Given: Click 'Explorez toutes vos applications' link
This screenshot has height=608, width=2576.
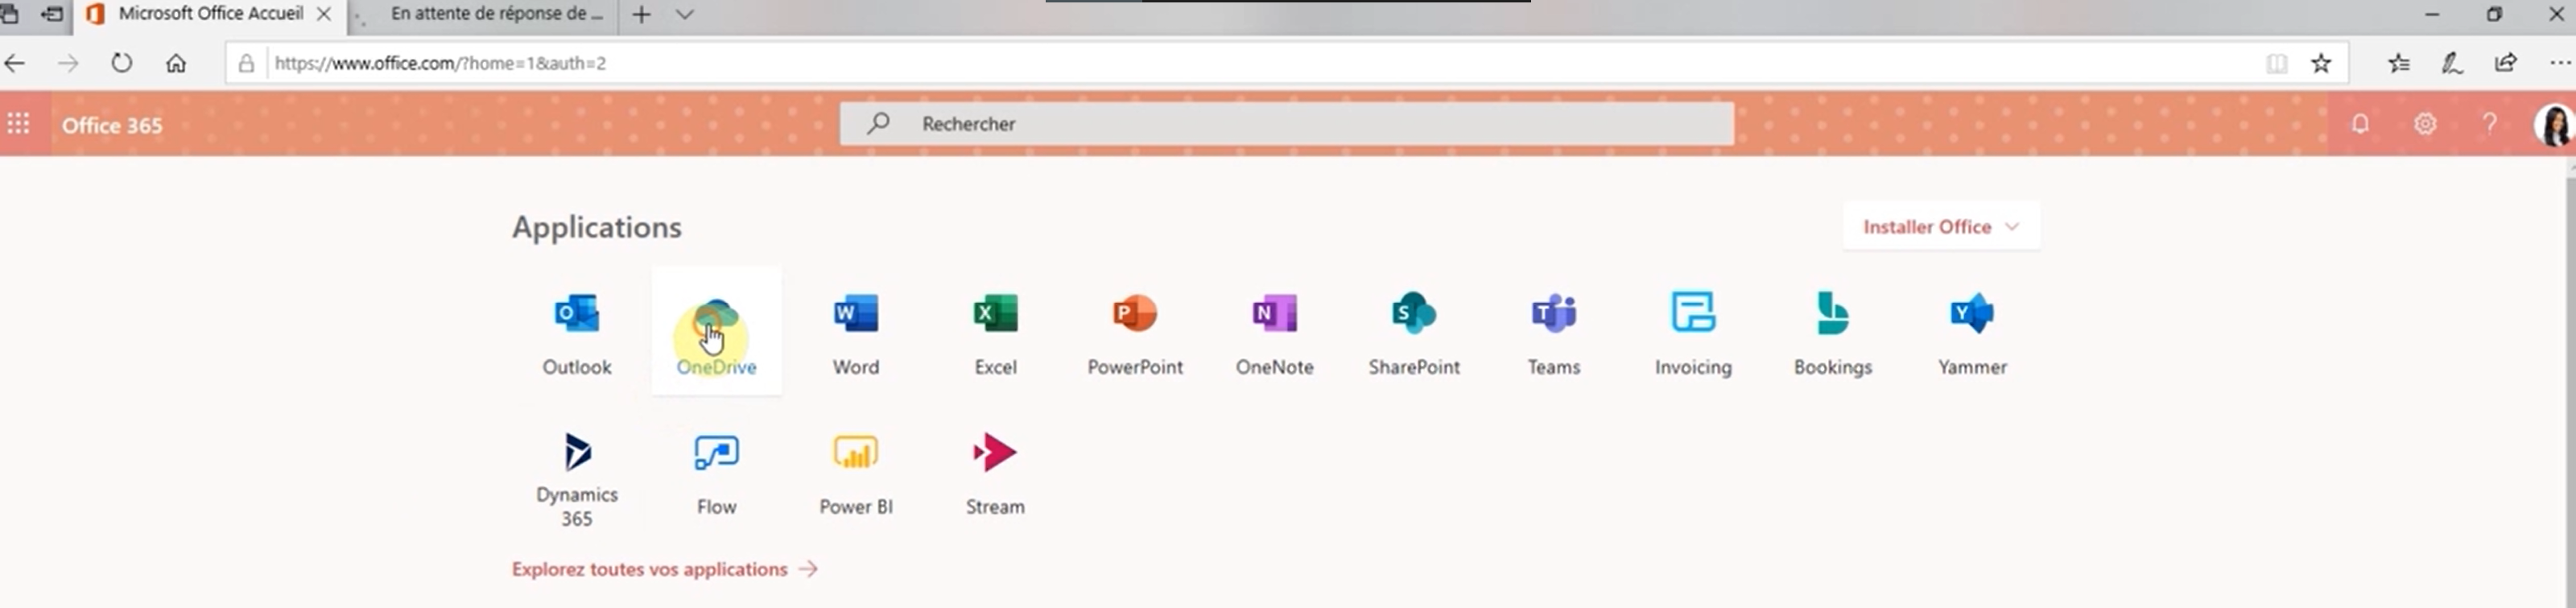Looking at the screenshot, I should [x=665, y=569].
